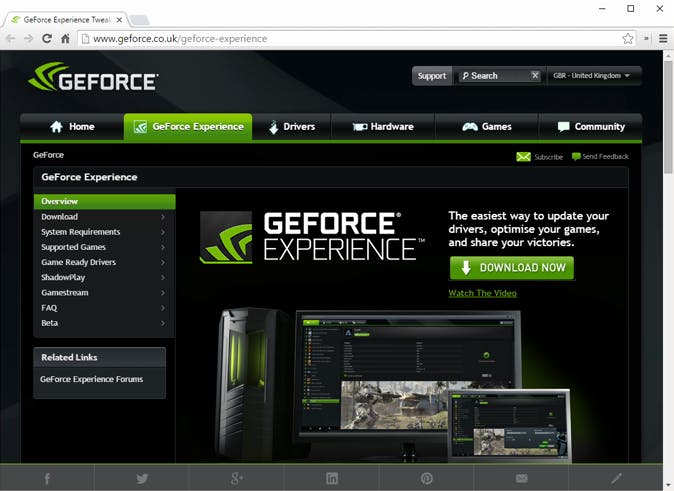This screenshot has height=491, width=674.
Task: Reload the page with refresh icon
Action: (x=47, y=39)
